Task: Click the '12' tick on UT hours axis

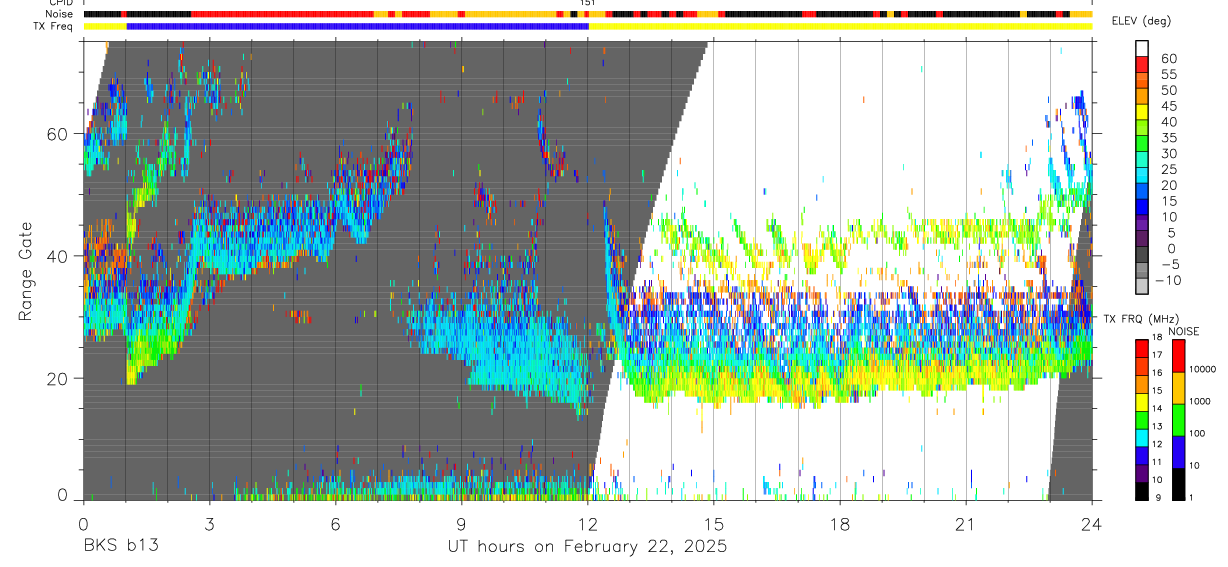Action: tap(587, 524)
